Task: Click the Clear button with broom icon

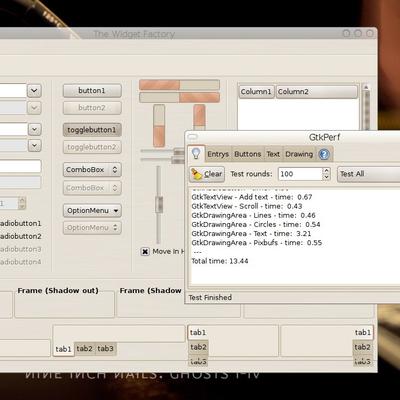Action: click(207, 174)
